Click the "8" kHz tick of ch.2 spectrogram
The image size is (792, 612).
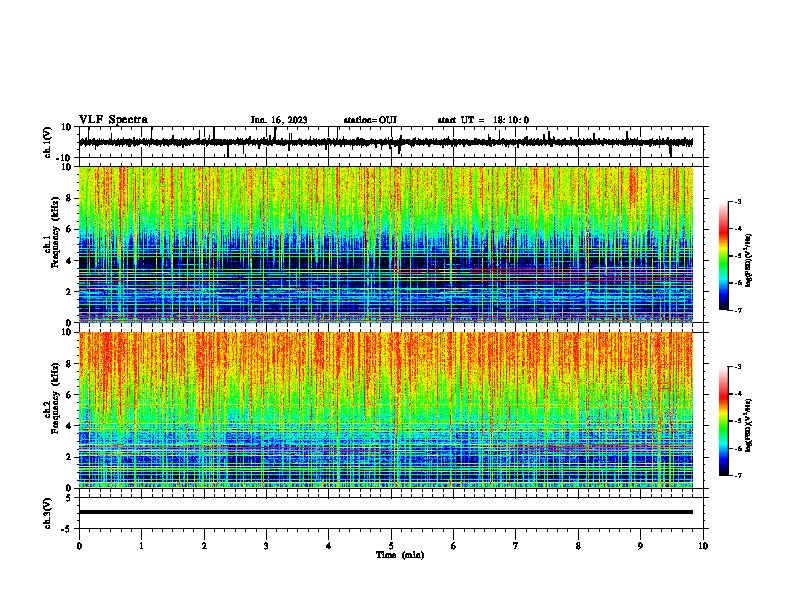click(69, 364)
